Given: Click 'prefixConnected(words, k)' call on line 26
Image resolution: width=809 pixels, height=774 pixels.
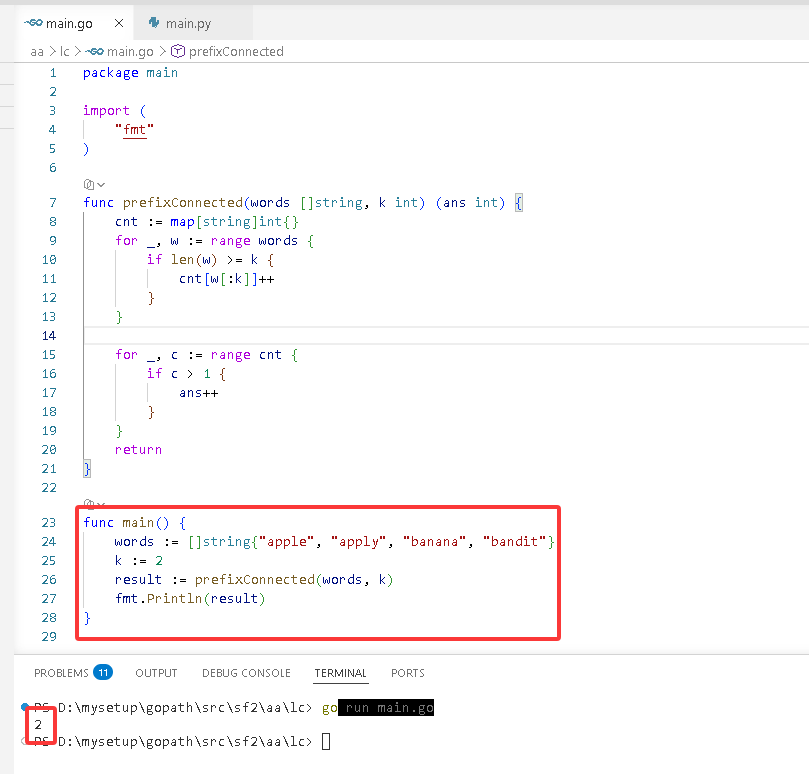Looking at the screenshot, I should click(x=294, y=580).
